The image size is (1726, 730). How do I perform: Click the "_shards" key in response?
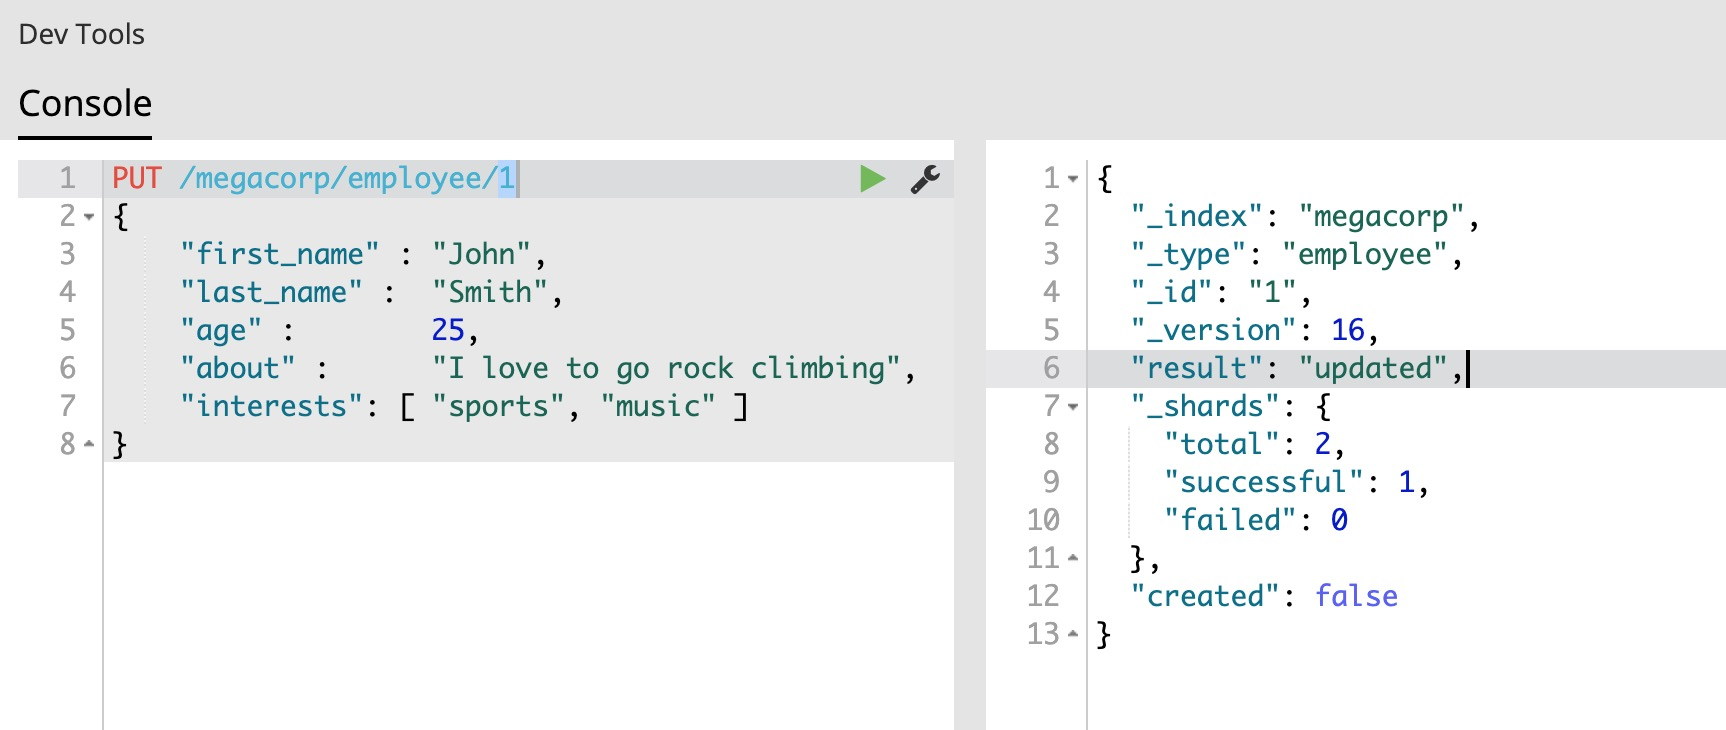tap(1205, 407)
